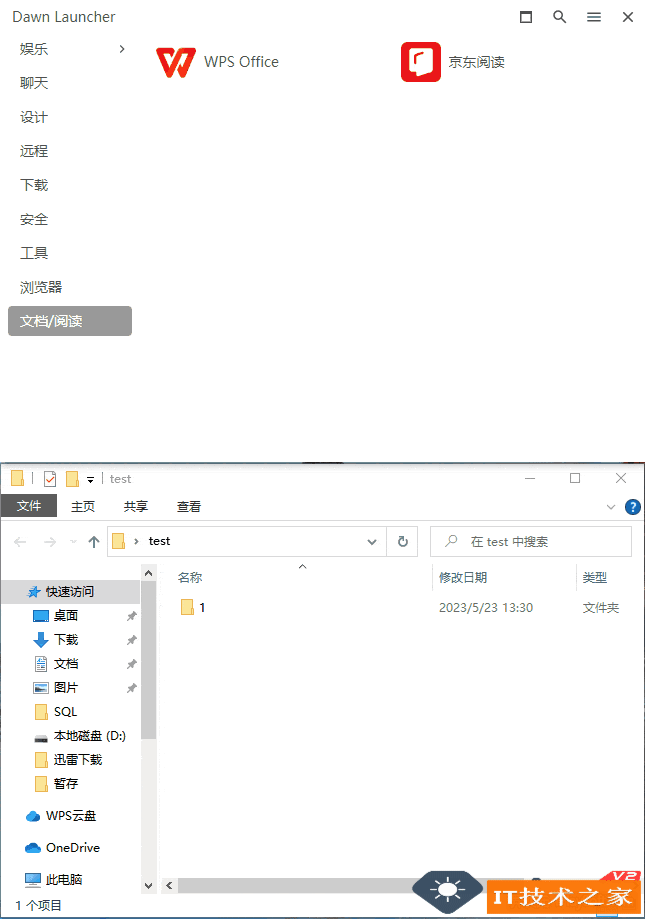The height and width of the screenshot is (919, 645).
Task: Click navigation pane scroll up arrow
Action: (x=149, y=573)
